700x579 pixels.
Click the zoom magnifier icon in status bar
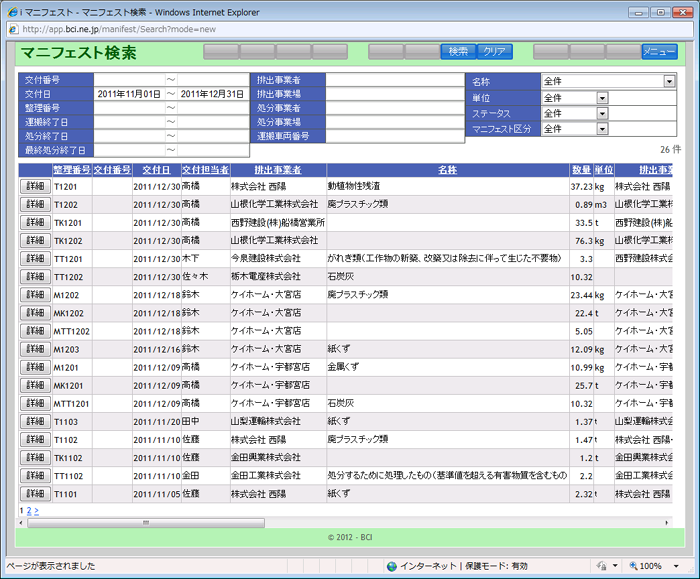click(x=633, y=566)
